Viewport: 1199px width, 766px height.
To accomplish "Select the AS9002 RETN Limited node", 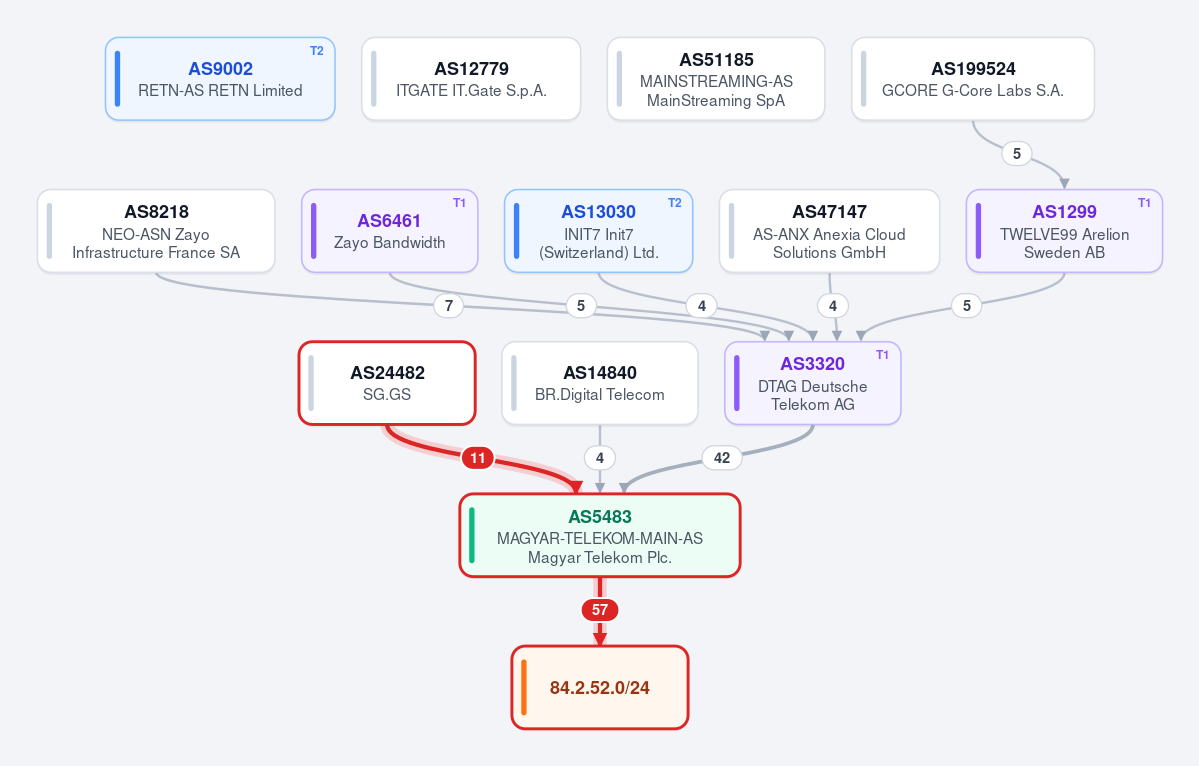I will pos(220,79).
